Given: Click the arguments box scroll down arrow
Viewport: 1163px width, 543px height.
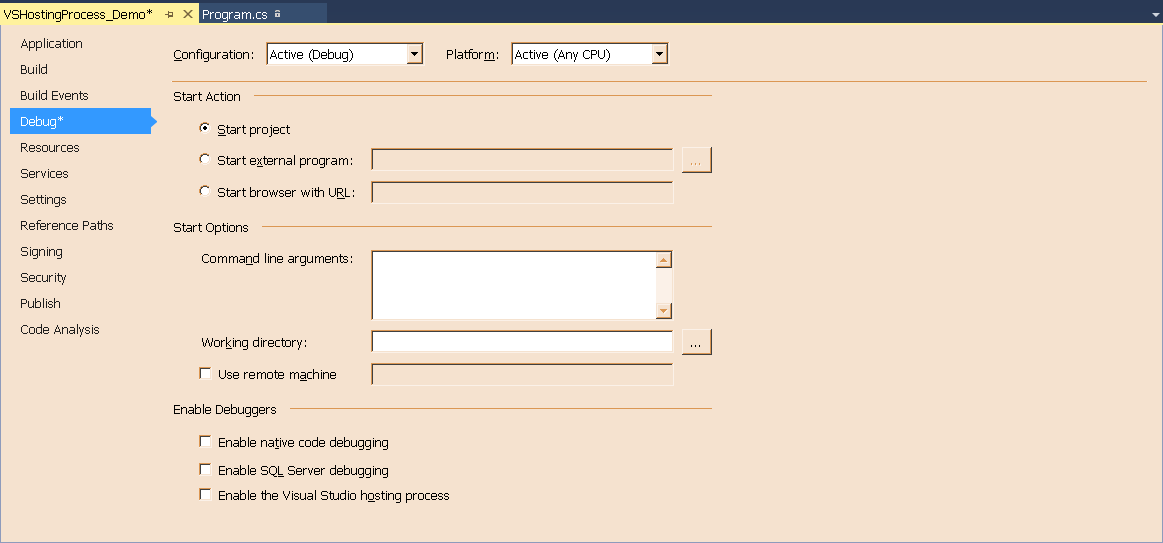Looking at the screenshot, I should [664, 311].
